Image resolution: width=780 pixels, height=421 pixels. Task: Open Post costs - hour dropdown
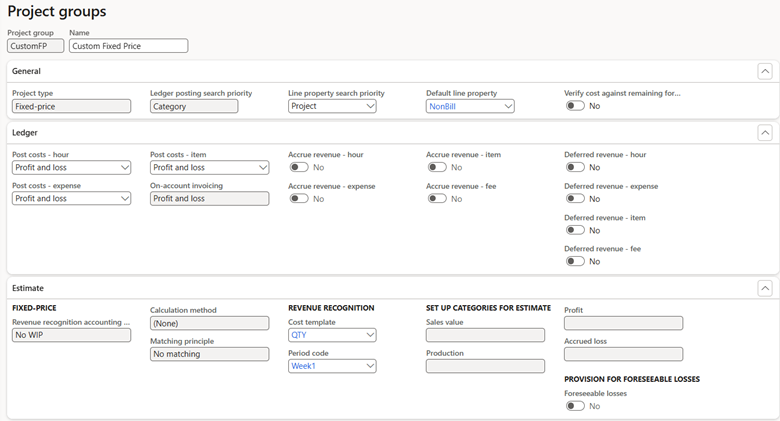pyautogui.click(x=125, y=168)
